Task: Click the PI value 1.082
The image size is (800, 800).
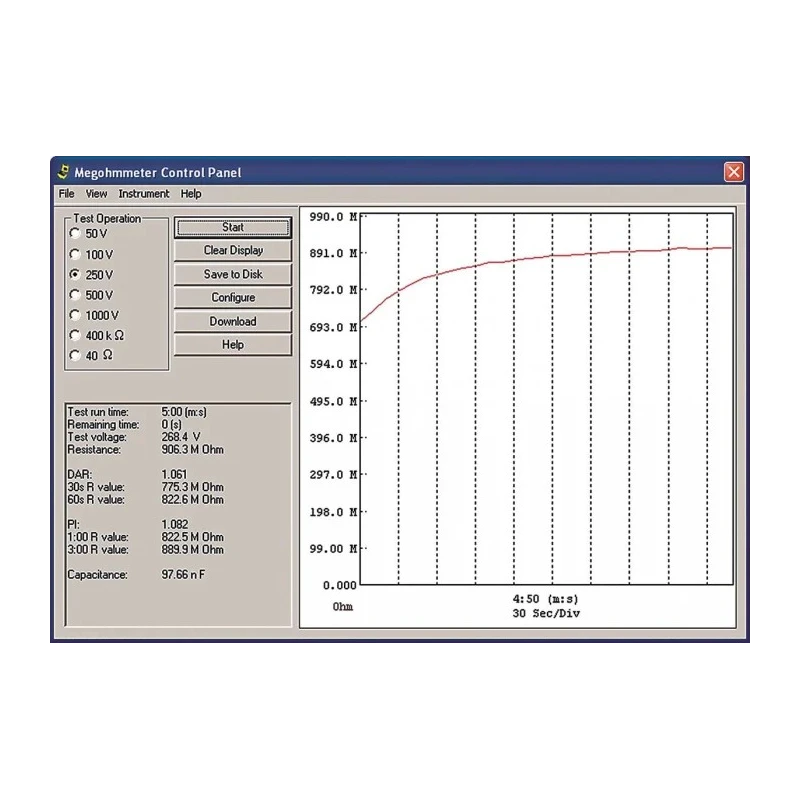Action: point(174,524)
